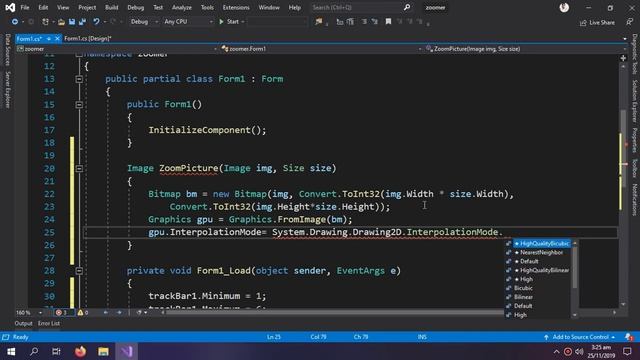Click the Undo arrow icon
This screenshot has width=640, height=360.
96,22
